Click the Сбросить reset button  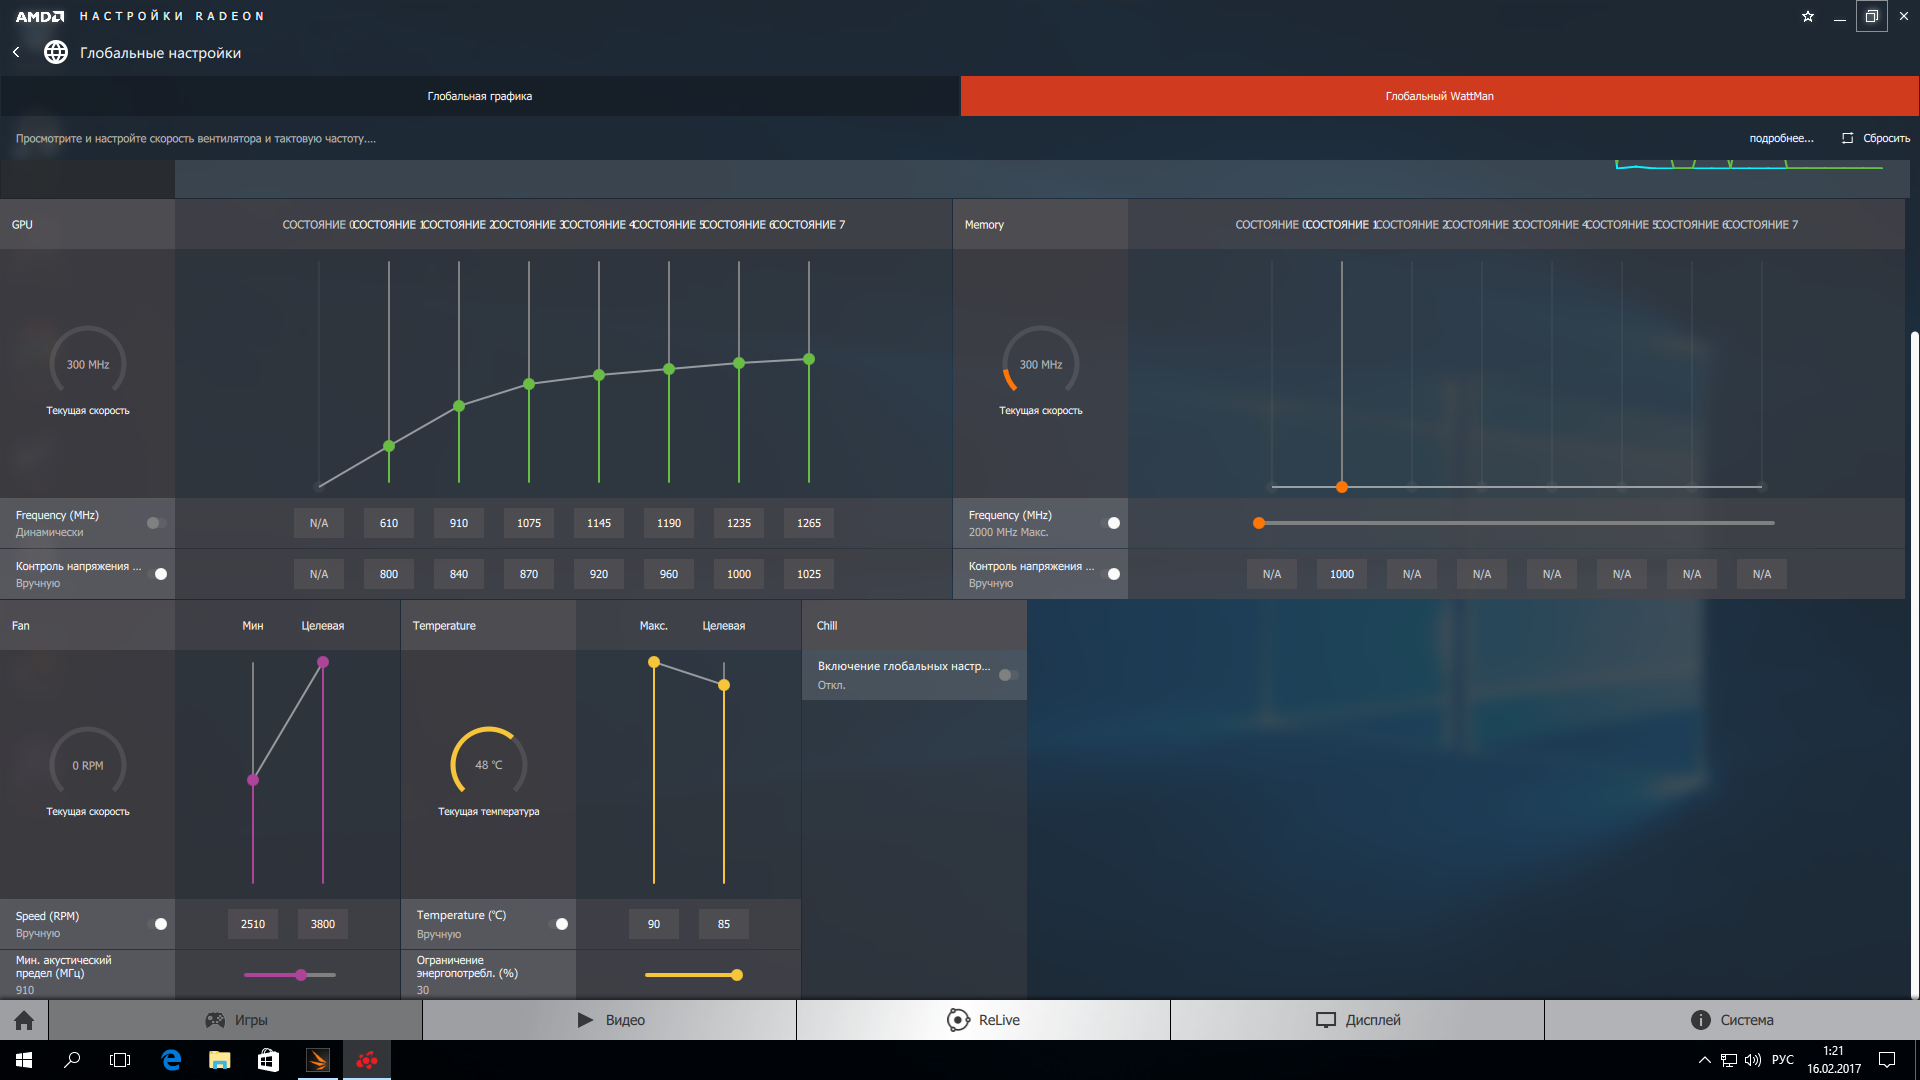1876,138
